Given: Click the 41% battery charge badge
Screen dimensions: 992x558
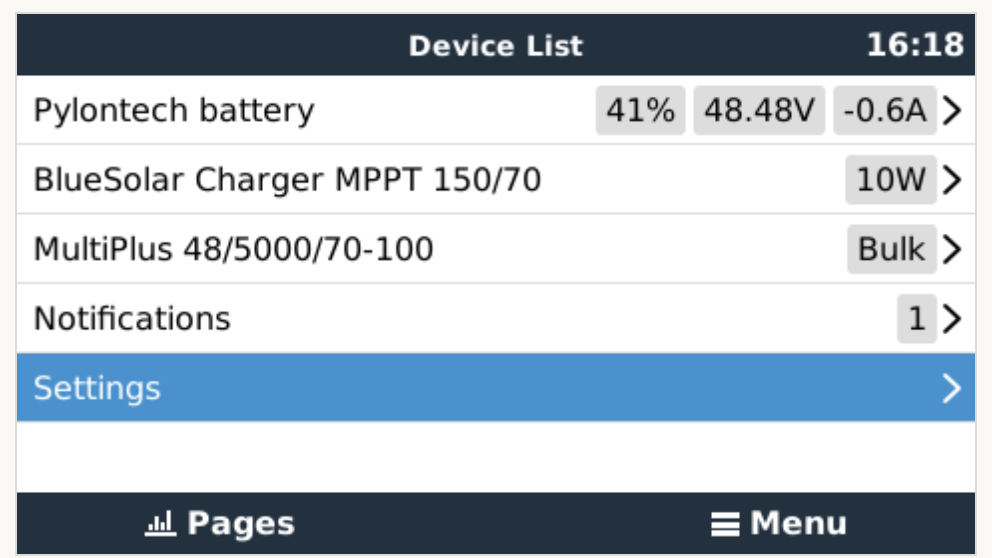Looking at the screenshot, I should pos(641,110).
